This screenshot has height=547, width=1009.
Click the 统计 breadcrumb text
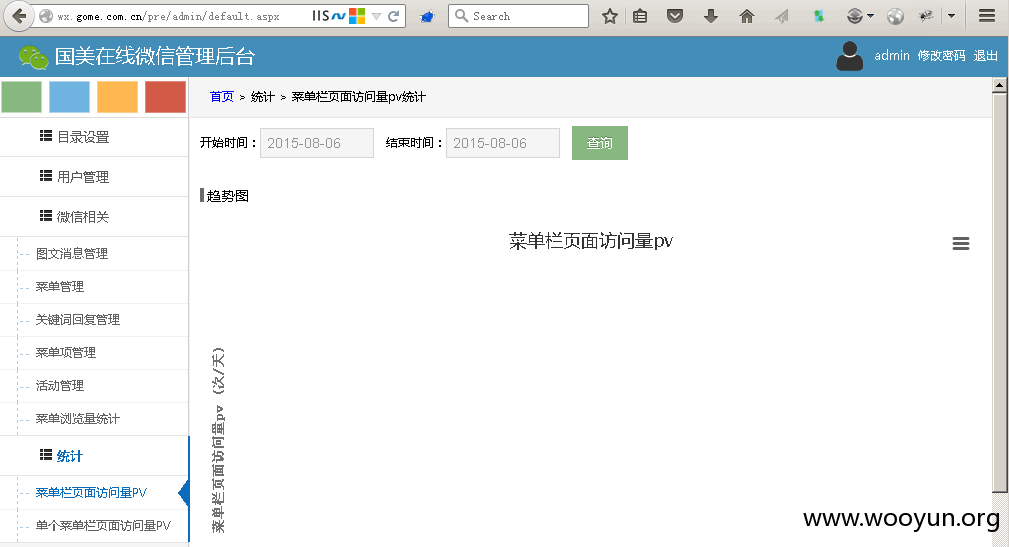pyautogui.click(x=263, y=97)
